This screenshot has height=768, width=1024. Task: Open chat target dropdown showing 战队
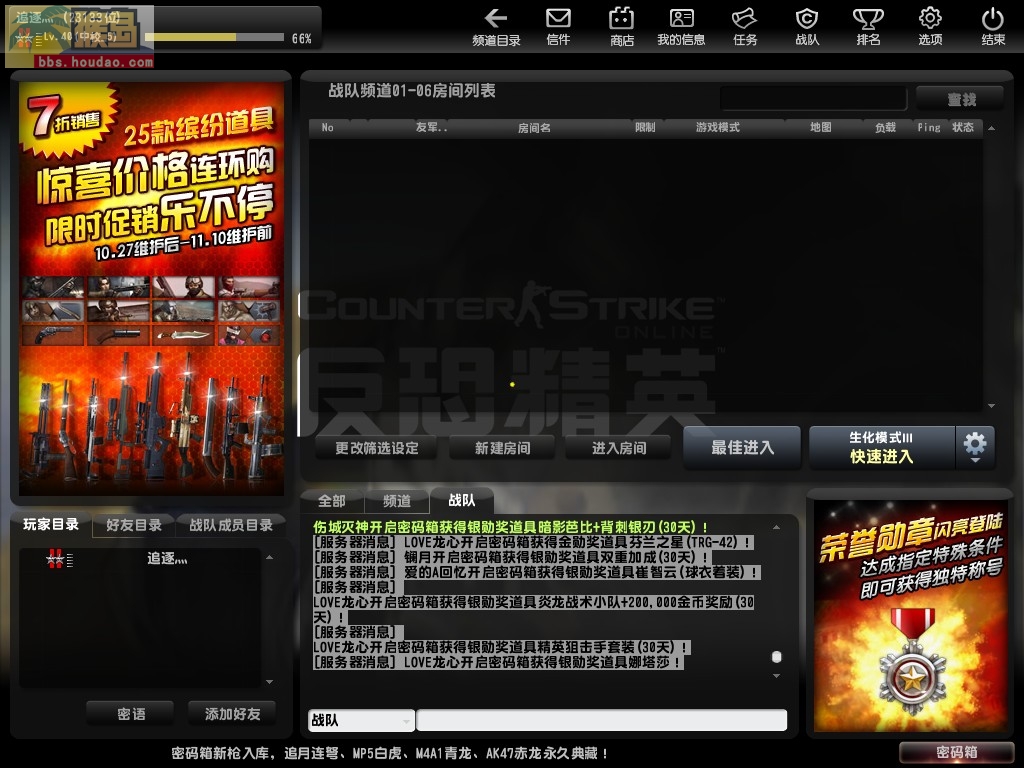coord(361,720)
